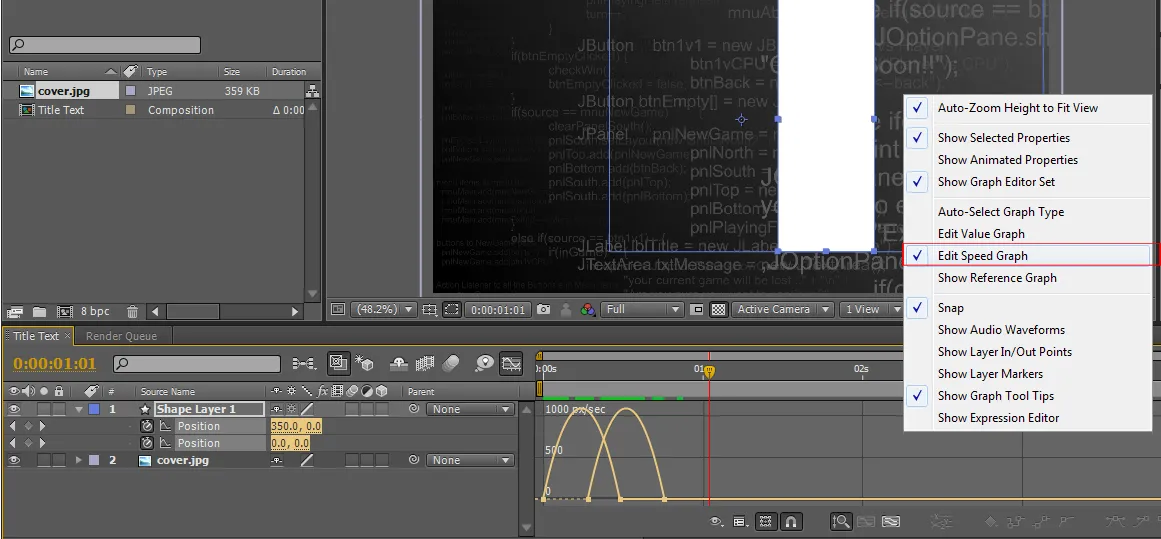Toggle Snap option in graph menu
Image resolution: width=1161 pixels, height=539 pixels.
click(951, 307)
